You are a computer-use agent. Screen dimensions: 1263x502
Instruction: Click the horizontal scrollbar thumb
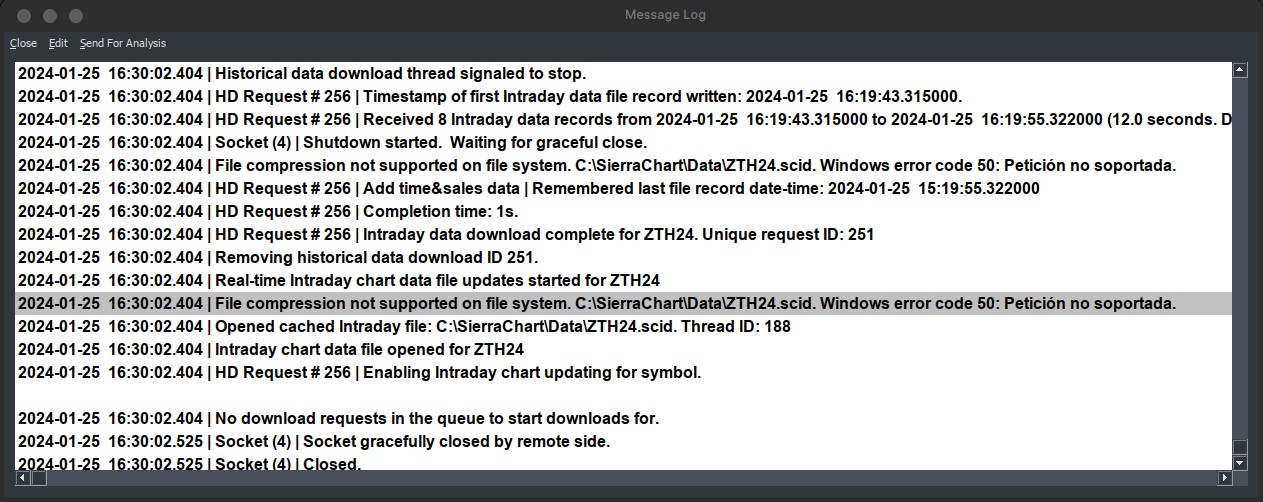pyautogui.click(x=40, y=478)
